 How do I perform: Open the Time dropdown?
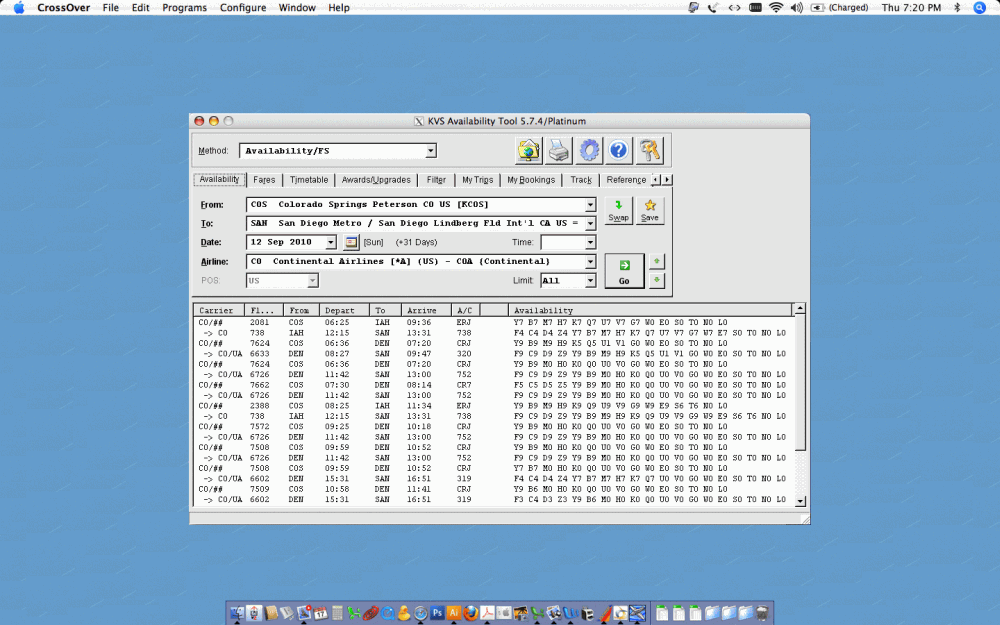(591, 242)
